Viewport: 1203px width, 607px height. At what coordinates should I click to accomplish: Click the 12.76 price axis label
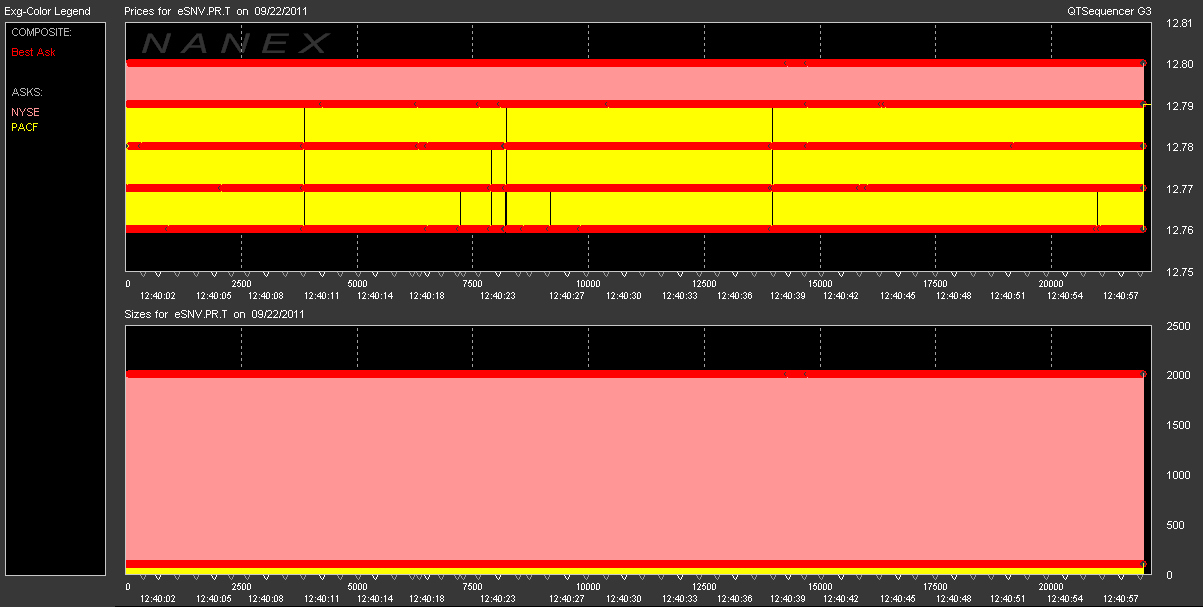1180,230
